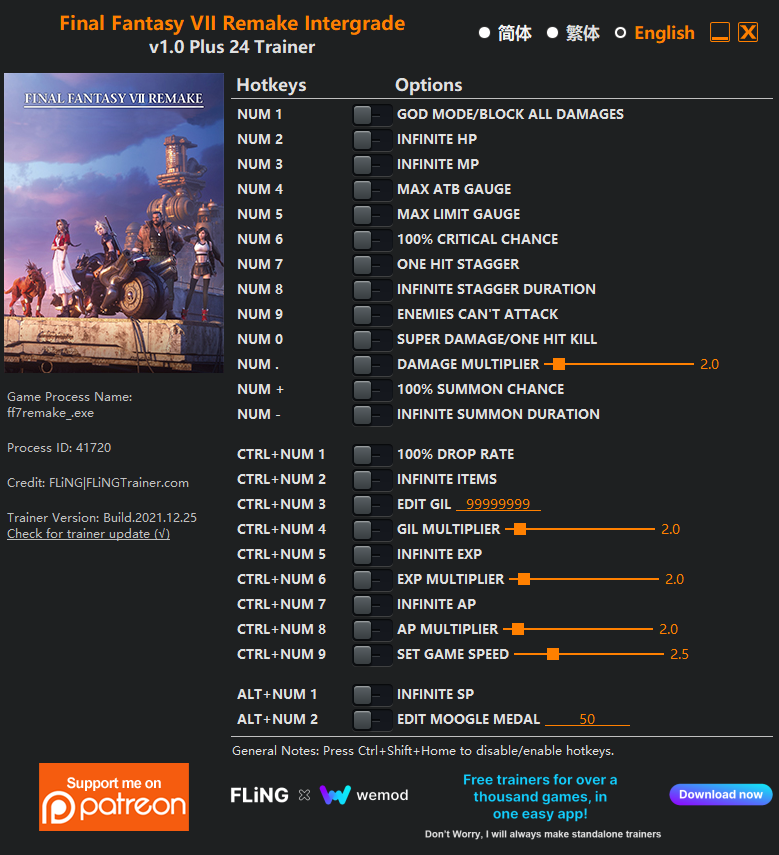Click the Options column header
The image size is (779, 855).
[x=428, y=85]
